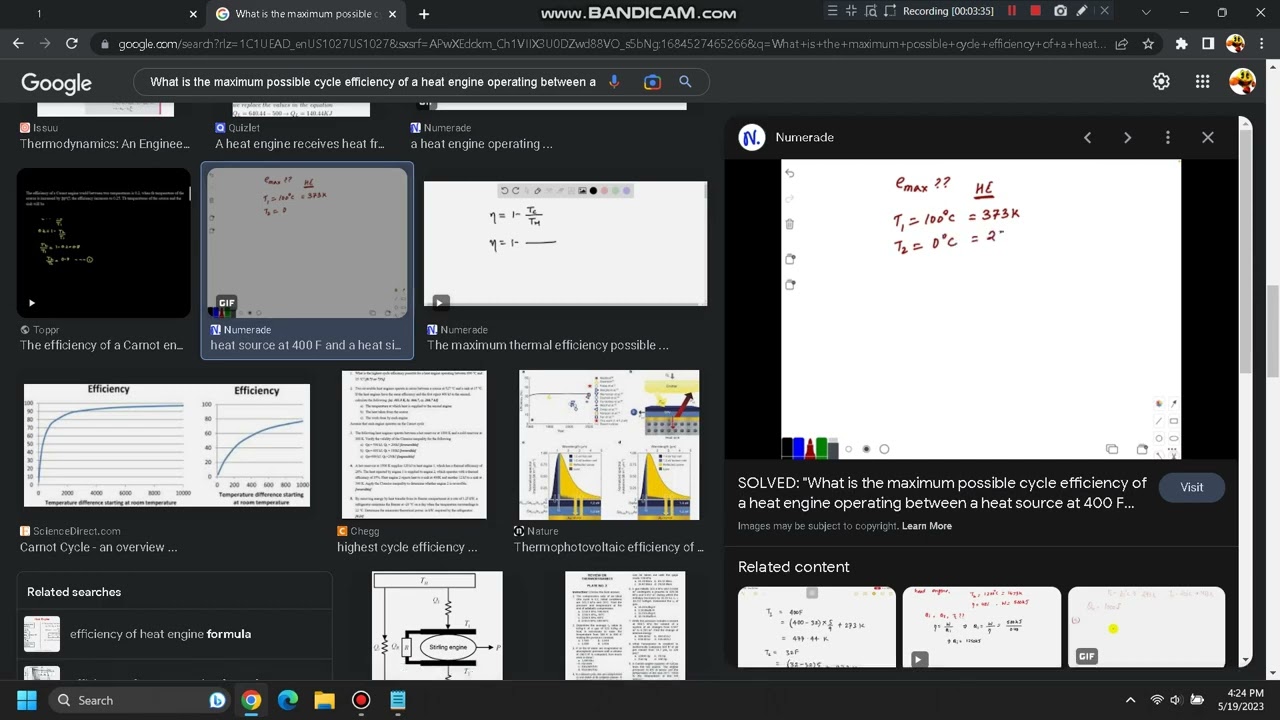Click the Carnot Cycle overview caption
This screenshot has width=1280, height=720.
[98, 547]
